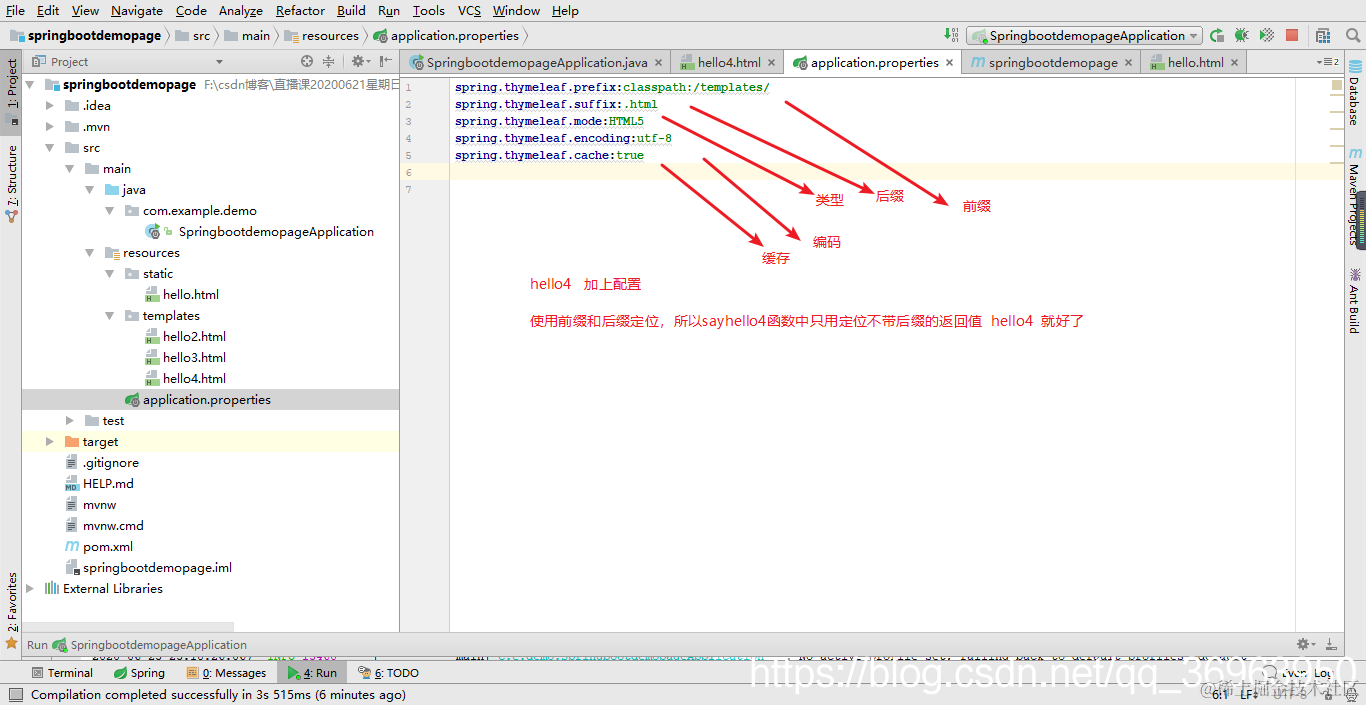Viewport: 1366px width, 705px height.
Task: Click src in breadcrumb bar
Action: (x=193, y=35)
